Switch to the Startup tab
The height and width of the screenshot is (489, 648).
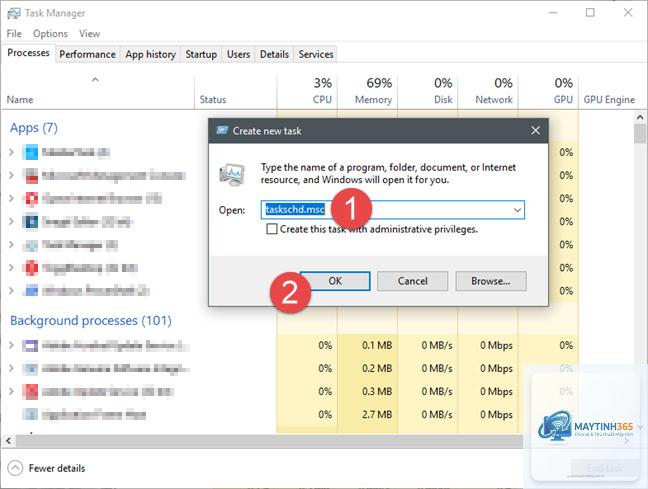pyautogui.click(x=201, y=54)
